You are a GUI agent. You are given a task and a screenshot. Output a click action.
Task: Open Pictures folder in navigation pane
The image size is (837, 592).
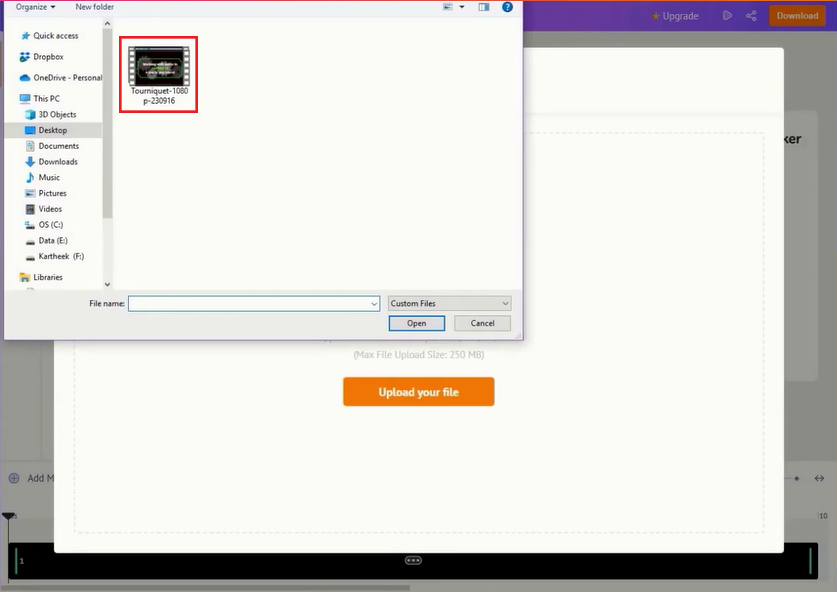[52, 193]
